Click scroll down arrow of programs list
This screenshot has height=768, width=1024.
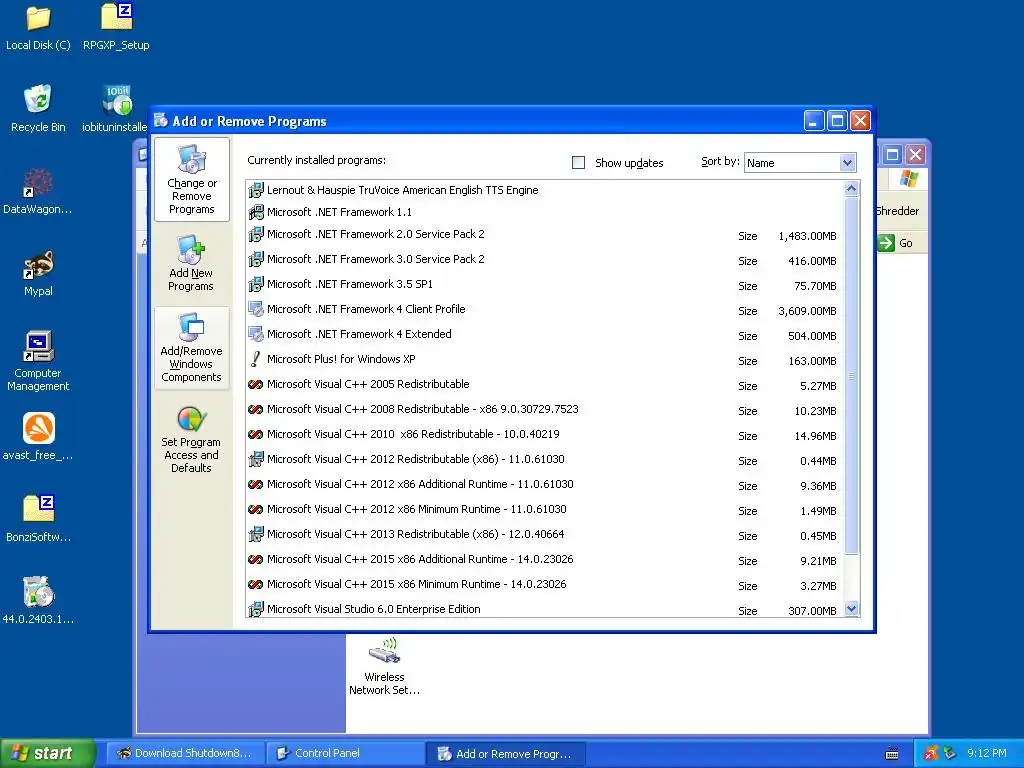[x=851, y=609]
